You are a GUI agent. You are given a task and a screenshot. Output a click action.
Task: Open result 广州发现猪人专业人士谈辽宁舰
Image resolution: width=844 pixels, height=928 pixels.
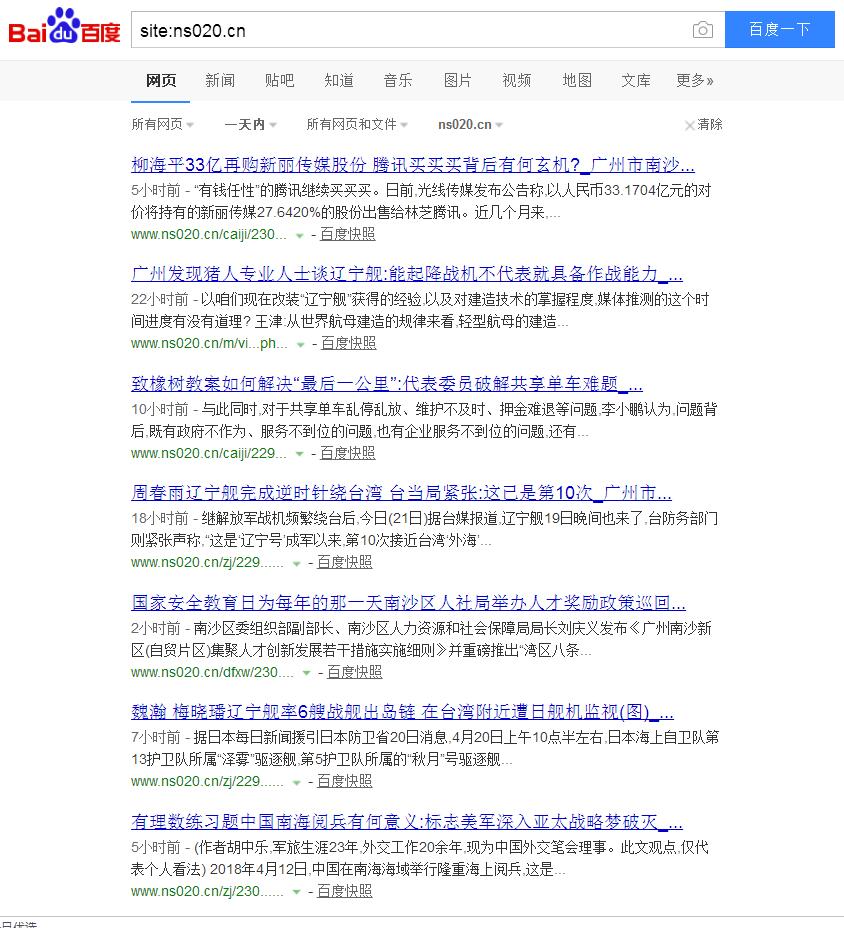pos(407,273)
